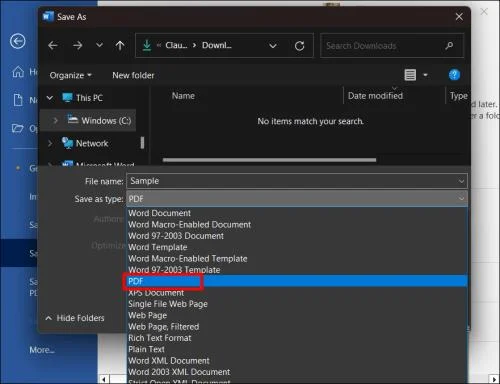
Task: Click the search magnifier icon
Action: pos(449,46)
